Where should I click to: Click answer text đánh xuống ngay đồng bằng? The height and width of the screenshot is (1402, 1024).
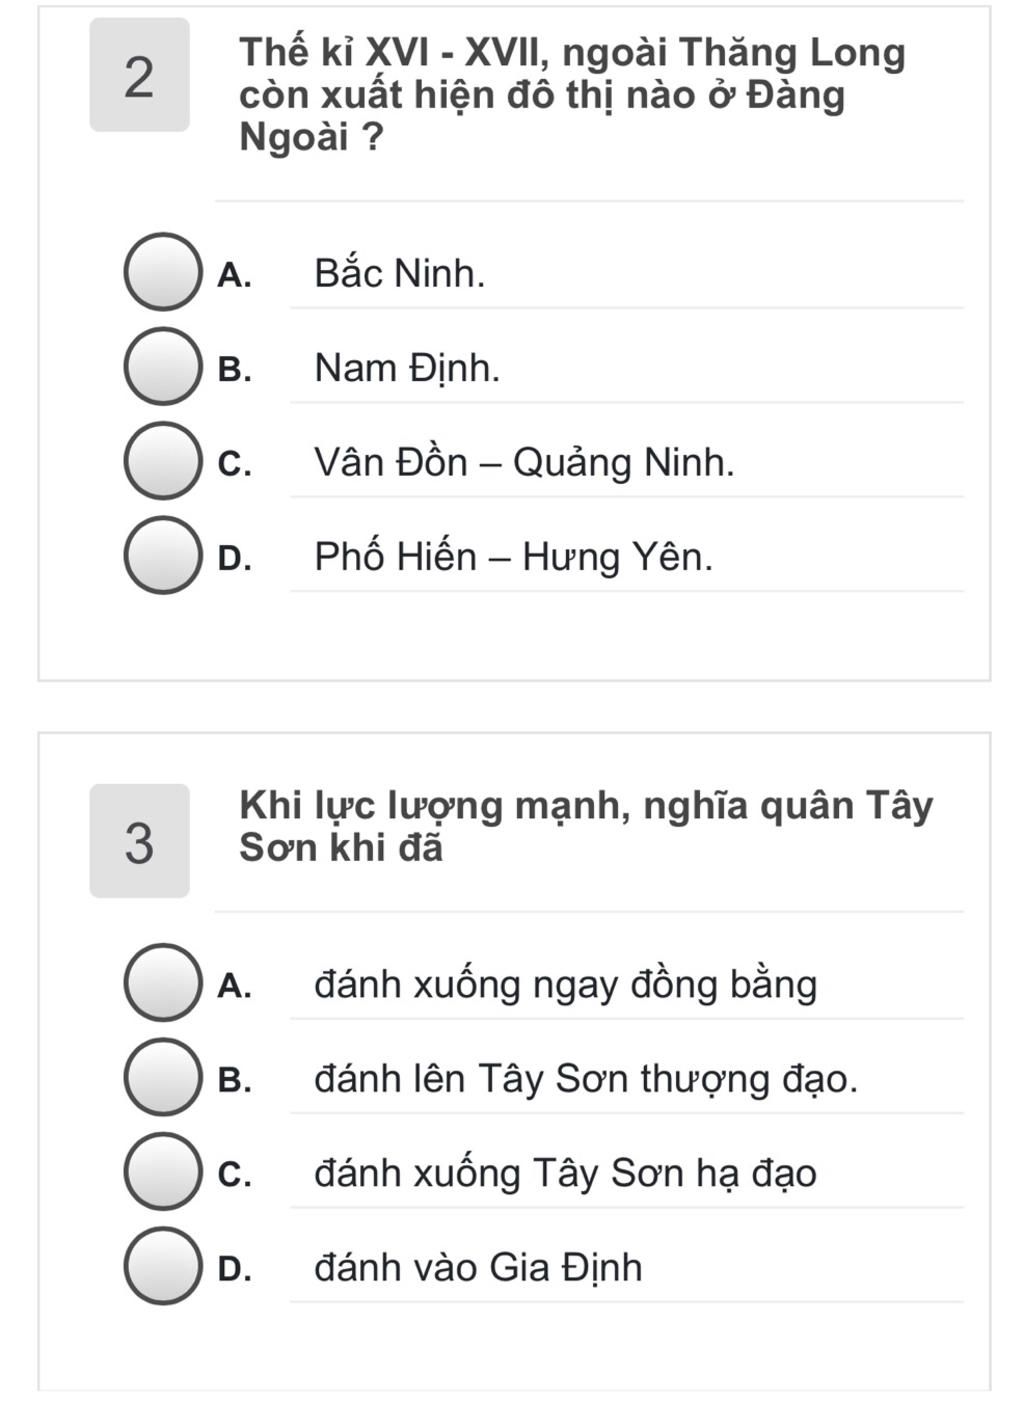pos(566,985)
